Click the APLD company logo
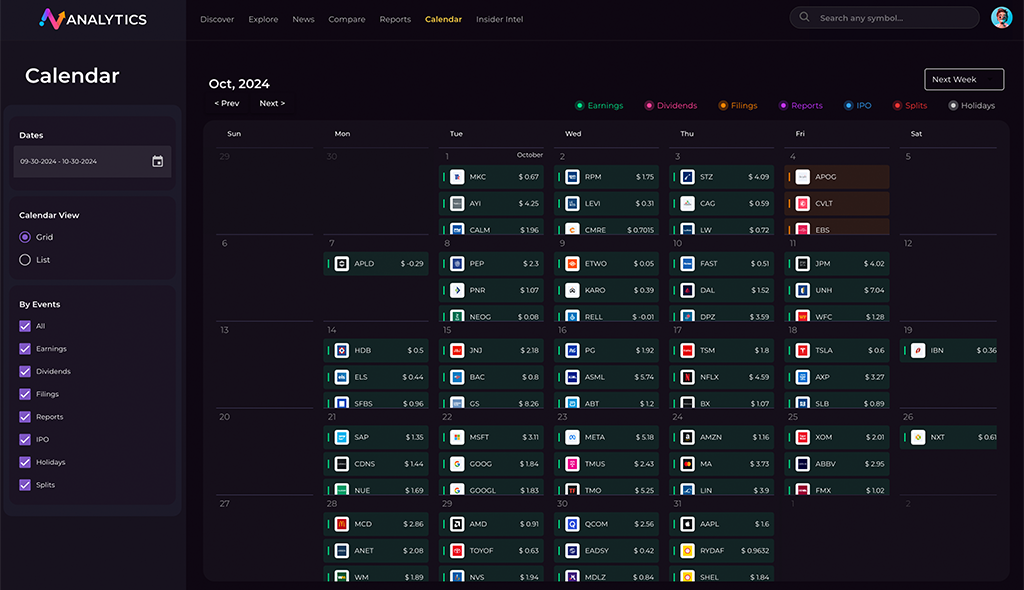 pyautogui.click(x=342, y=263)
